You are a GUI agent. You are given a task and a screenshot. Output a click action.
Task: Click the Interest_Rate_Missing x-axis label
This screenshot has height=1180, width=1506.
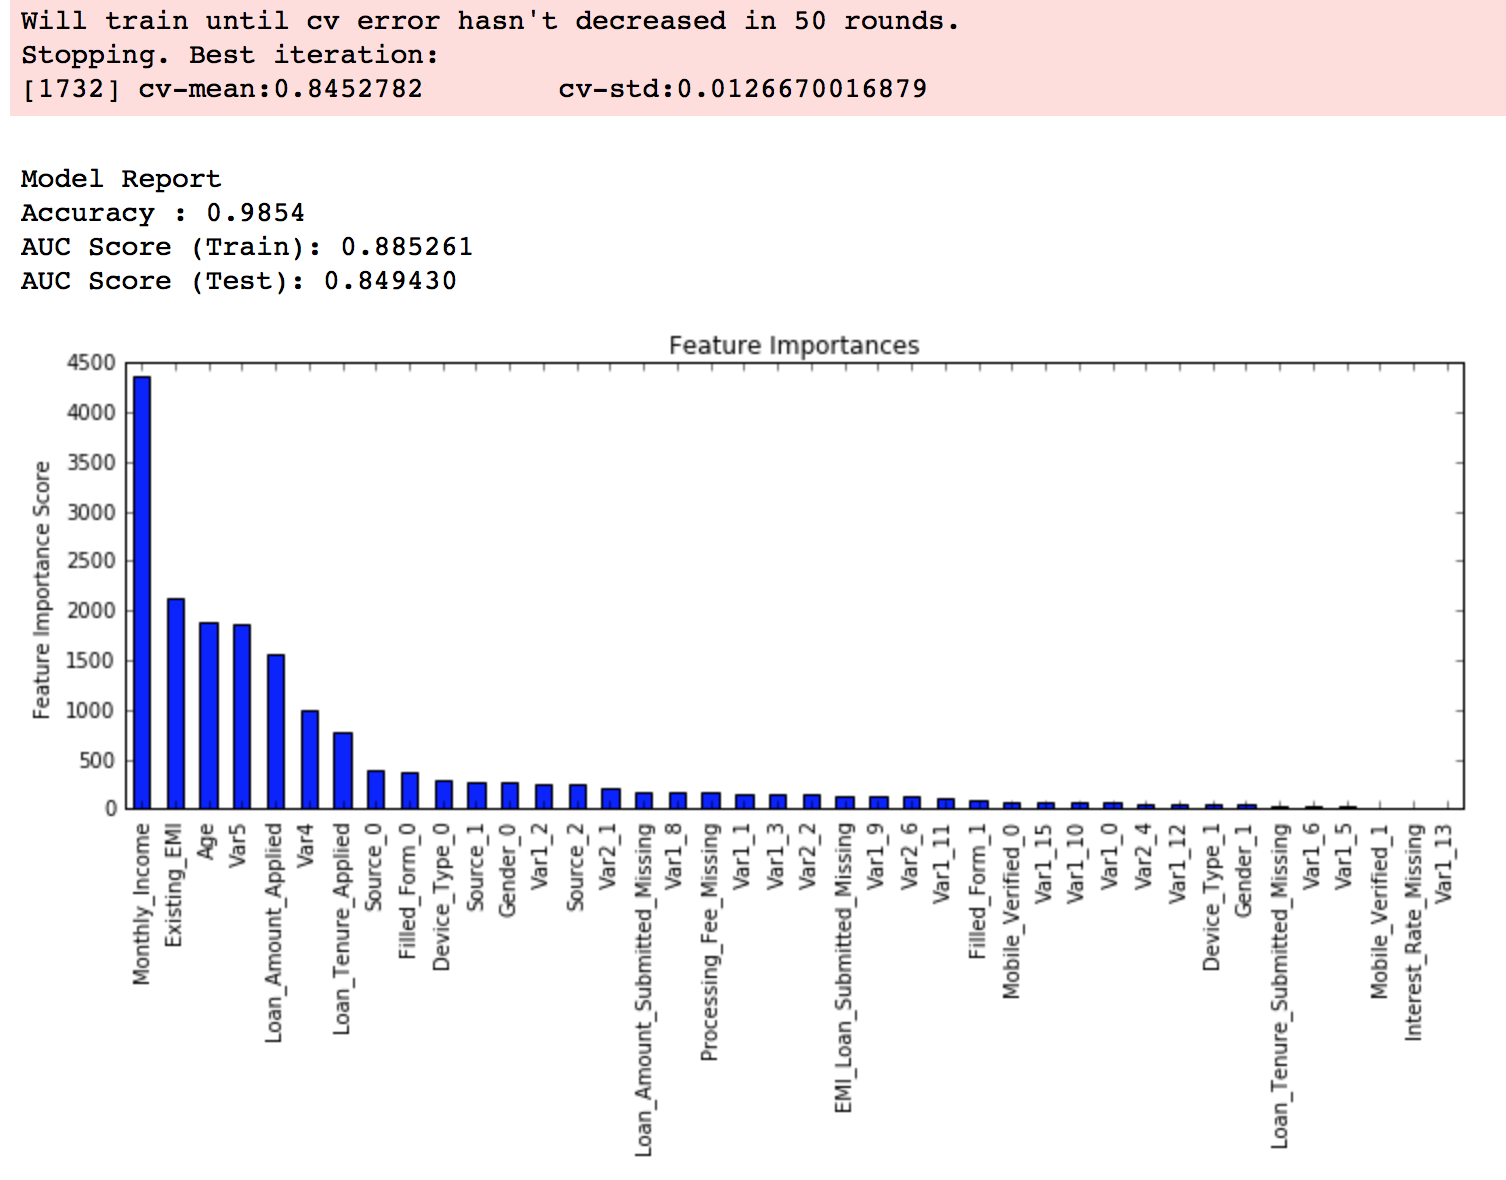(x=1413, y=932)
